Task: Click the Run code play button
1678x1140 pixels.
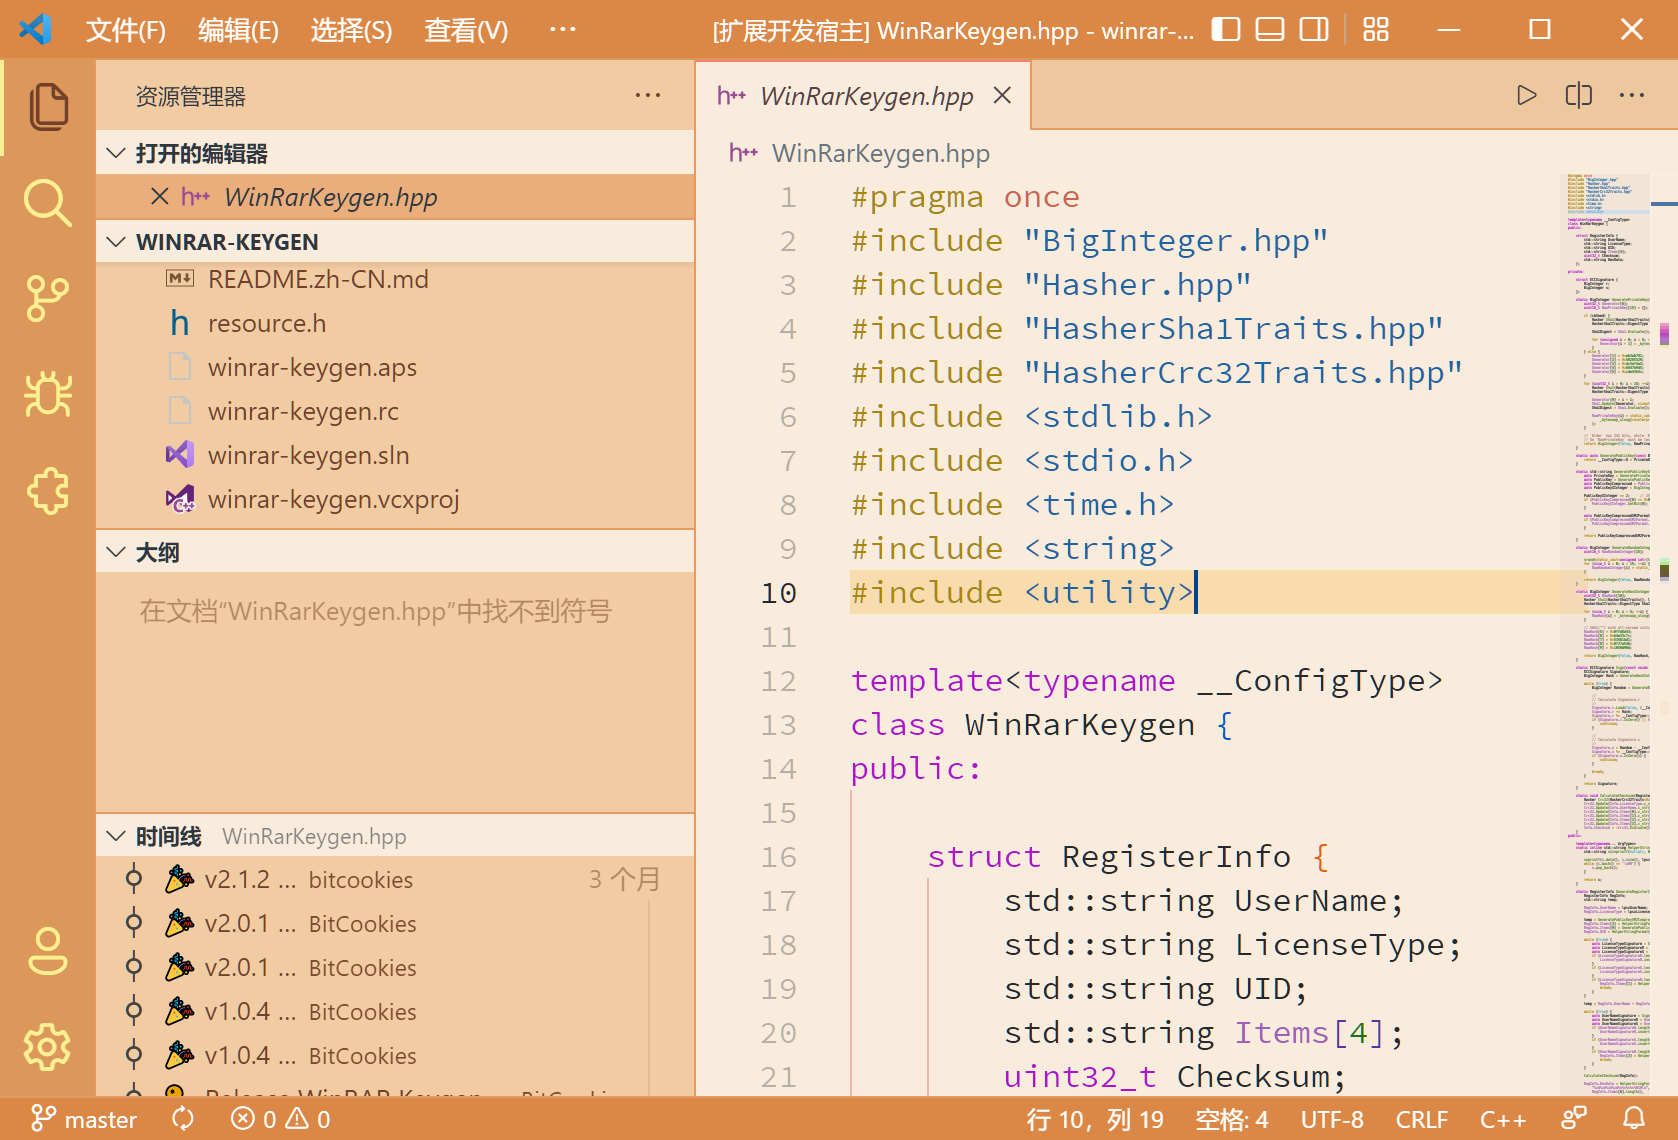Action: point(1526,95)
